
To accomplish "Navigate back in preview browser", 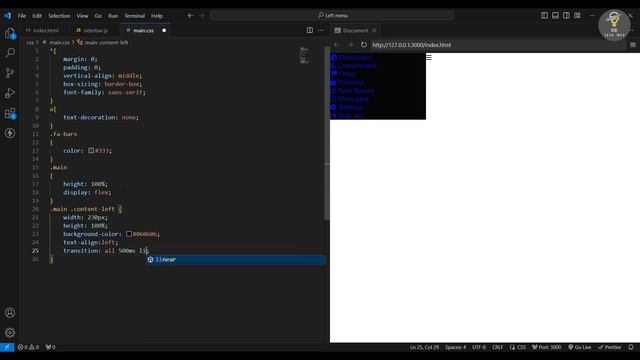I will coord(337,44).
